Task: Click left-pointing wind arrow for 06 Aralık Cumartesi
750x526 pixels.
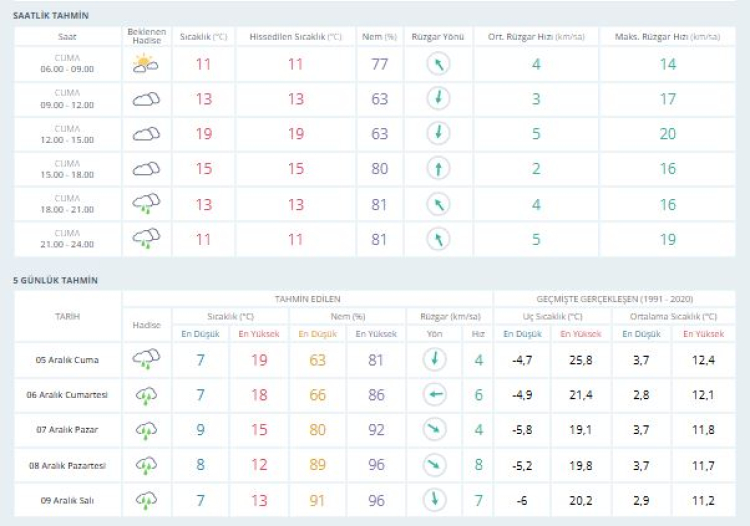Action: (x=436, y=395)
